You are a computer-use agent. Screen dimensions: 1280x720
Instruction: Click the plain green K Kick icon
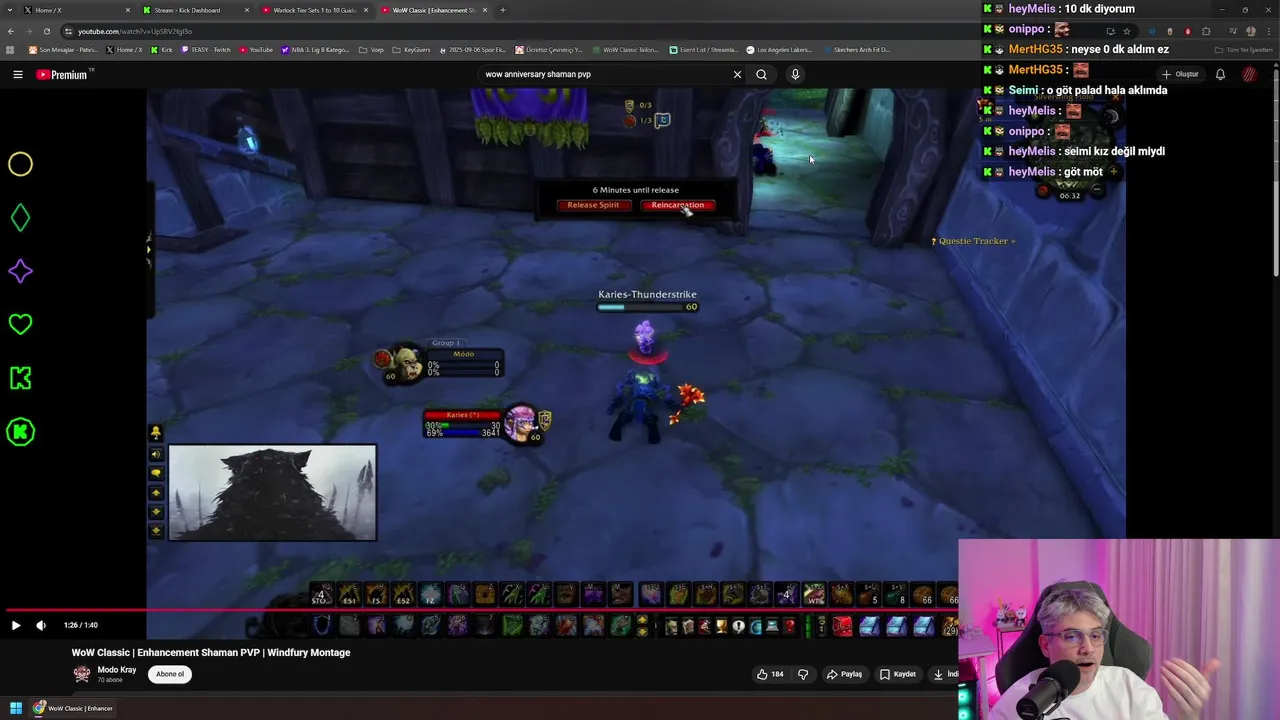pos(20,378)
